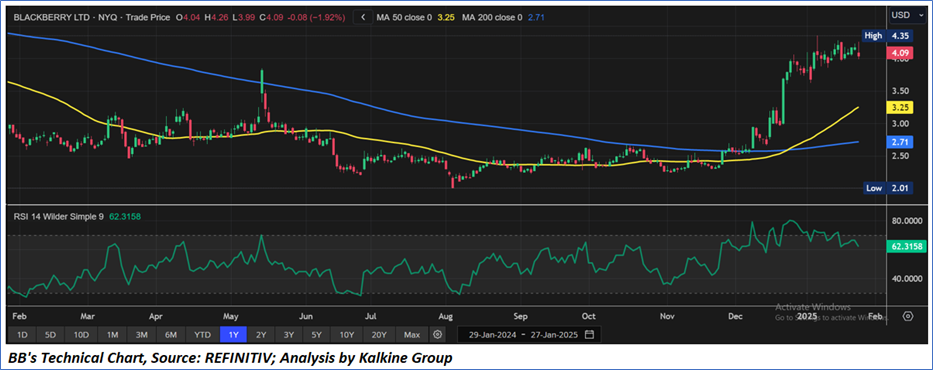Open chart settings gear beside Max
Viewport: 933px width, 370px height.
[x=437, y=334]
